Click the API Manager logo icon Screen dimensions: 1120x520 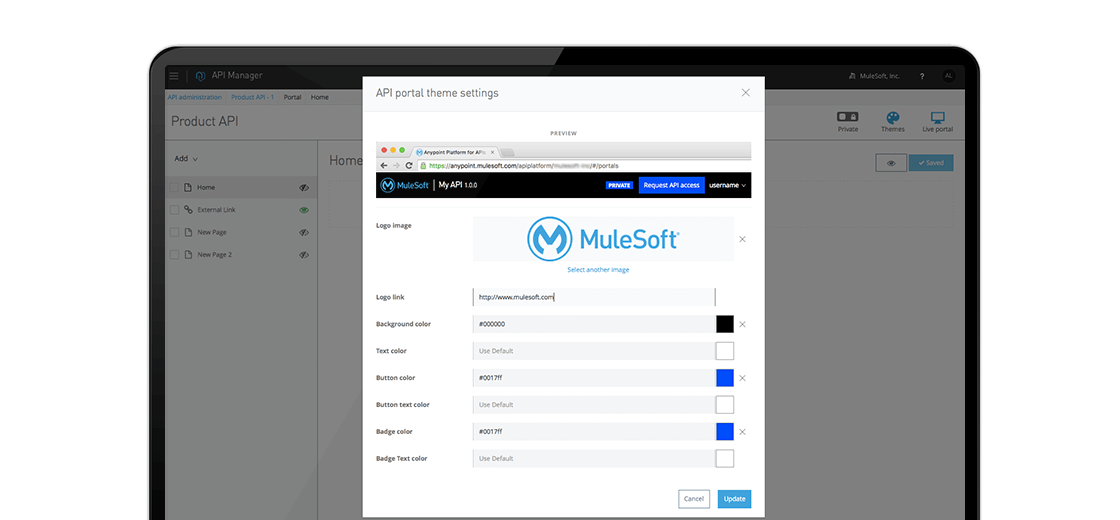tap(201, 76)
